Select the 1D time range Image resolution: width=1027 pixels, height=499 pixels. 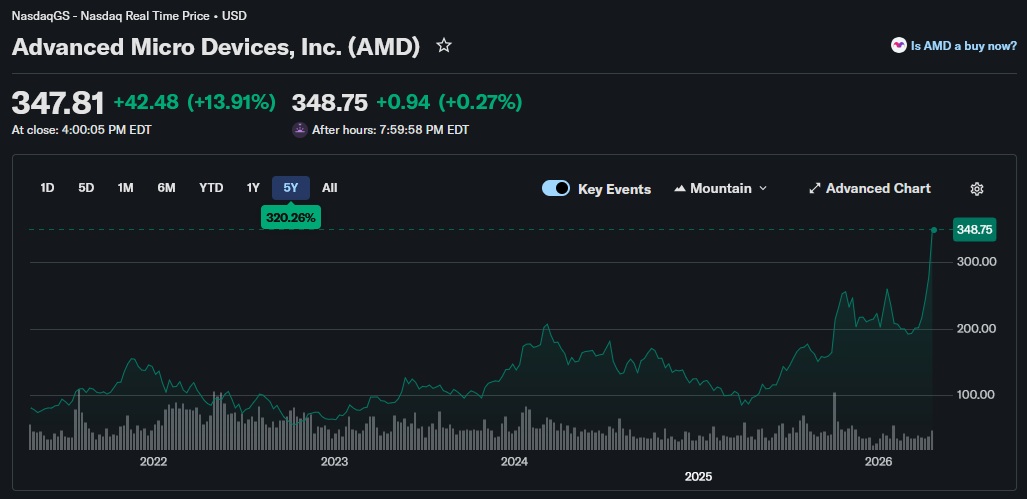[x=47, y=187]
